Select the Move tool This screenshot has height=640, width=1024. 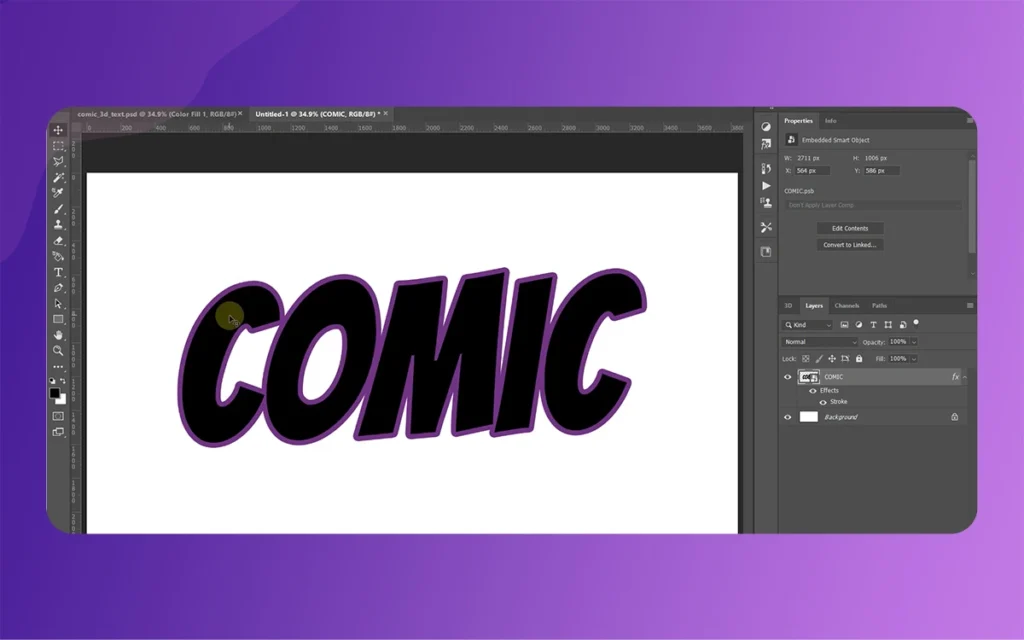[x=58, y=130]
